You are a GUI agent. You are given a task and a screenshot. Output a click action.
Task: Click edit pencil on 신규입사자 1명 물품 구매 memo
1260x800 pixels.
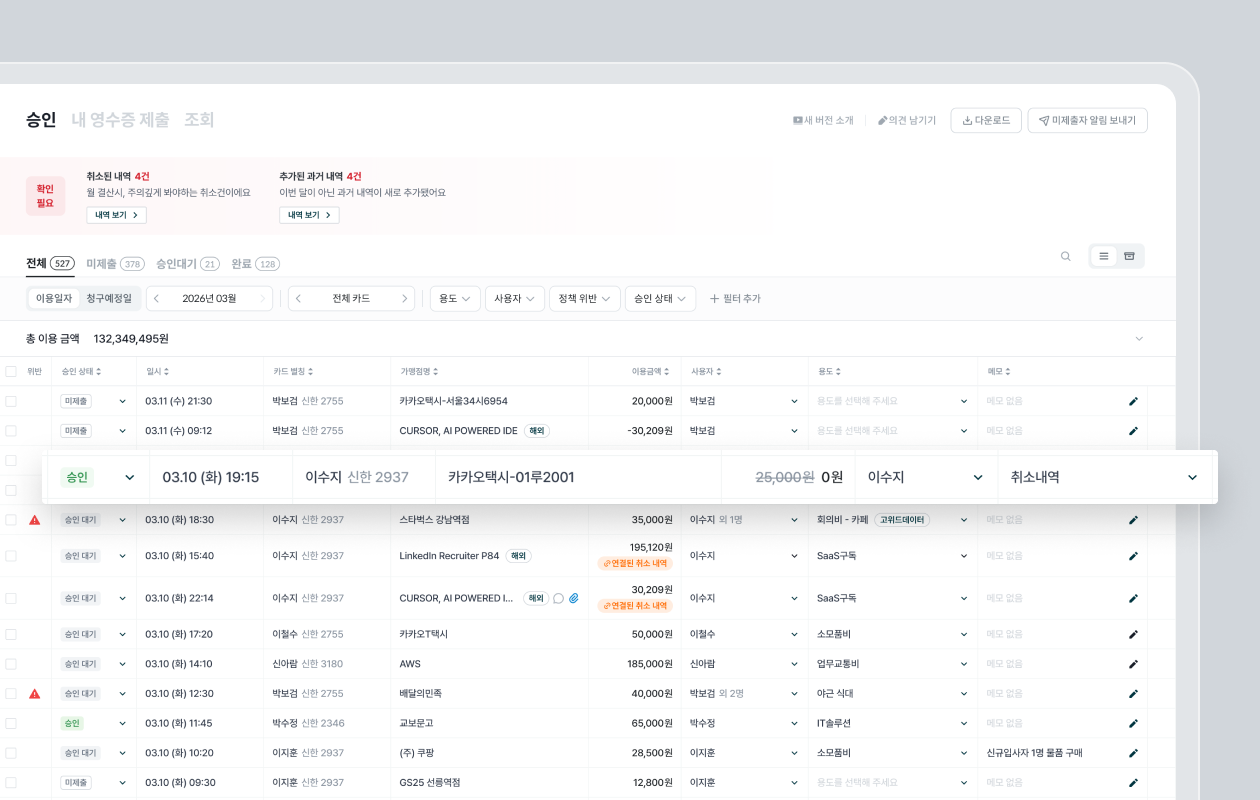click(x=1133, y=753)
